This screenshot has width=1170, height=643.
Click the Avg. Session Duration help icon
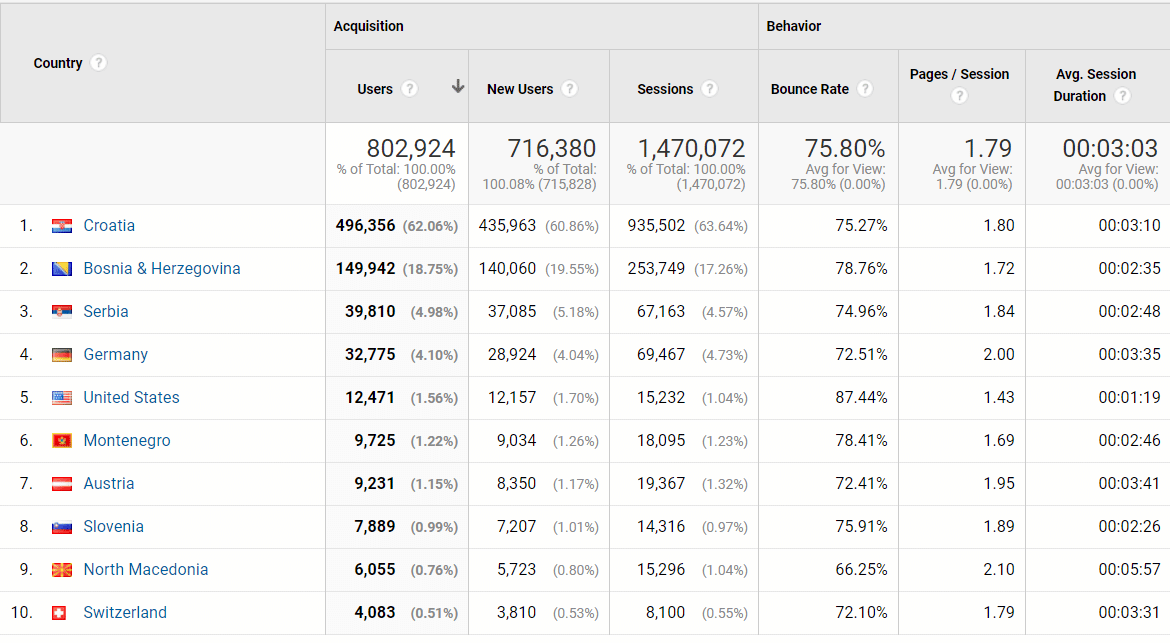[1122, 96]
